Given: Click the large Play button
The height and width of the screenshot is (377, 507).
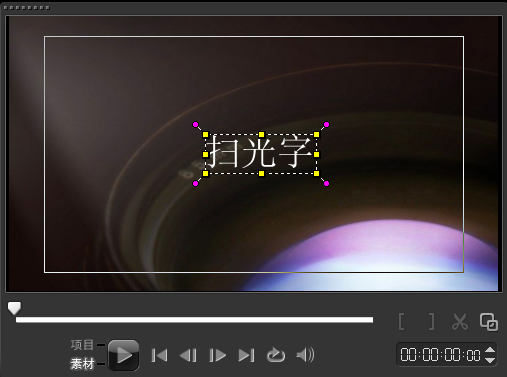Looking at the screenshot, I should [123, 355].
